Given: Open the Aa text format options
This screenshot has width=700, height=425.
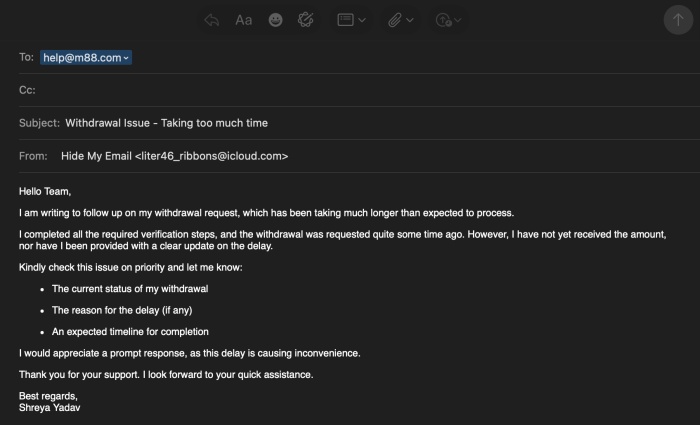Looking at the screenshot, I should pyautogui.click(x=243, y=20).
